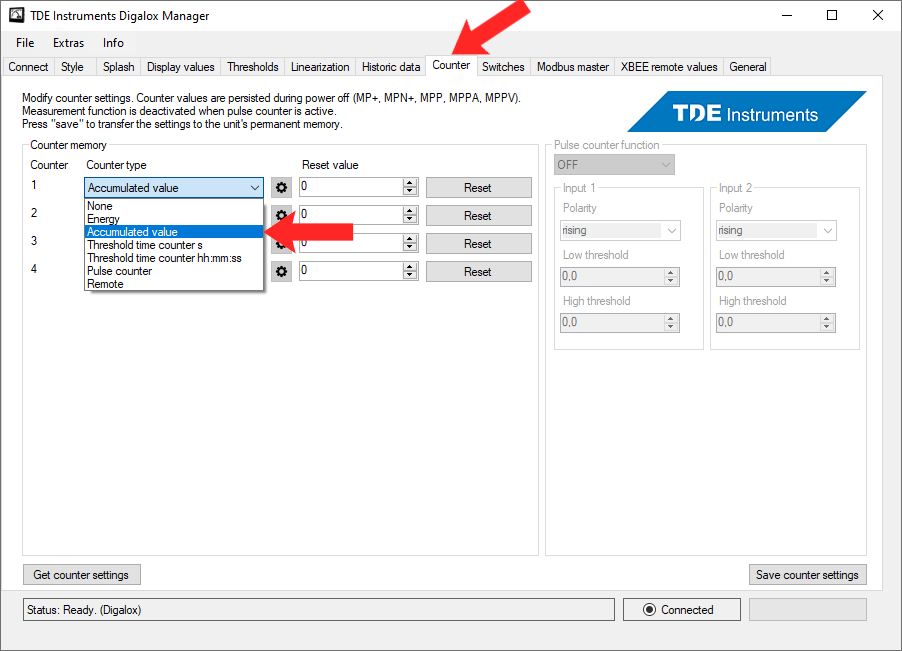Screen dimensions: 902x651
Task: Choose Energy in counter type list
Action: coord(174,219)
